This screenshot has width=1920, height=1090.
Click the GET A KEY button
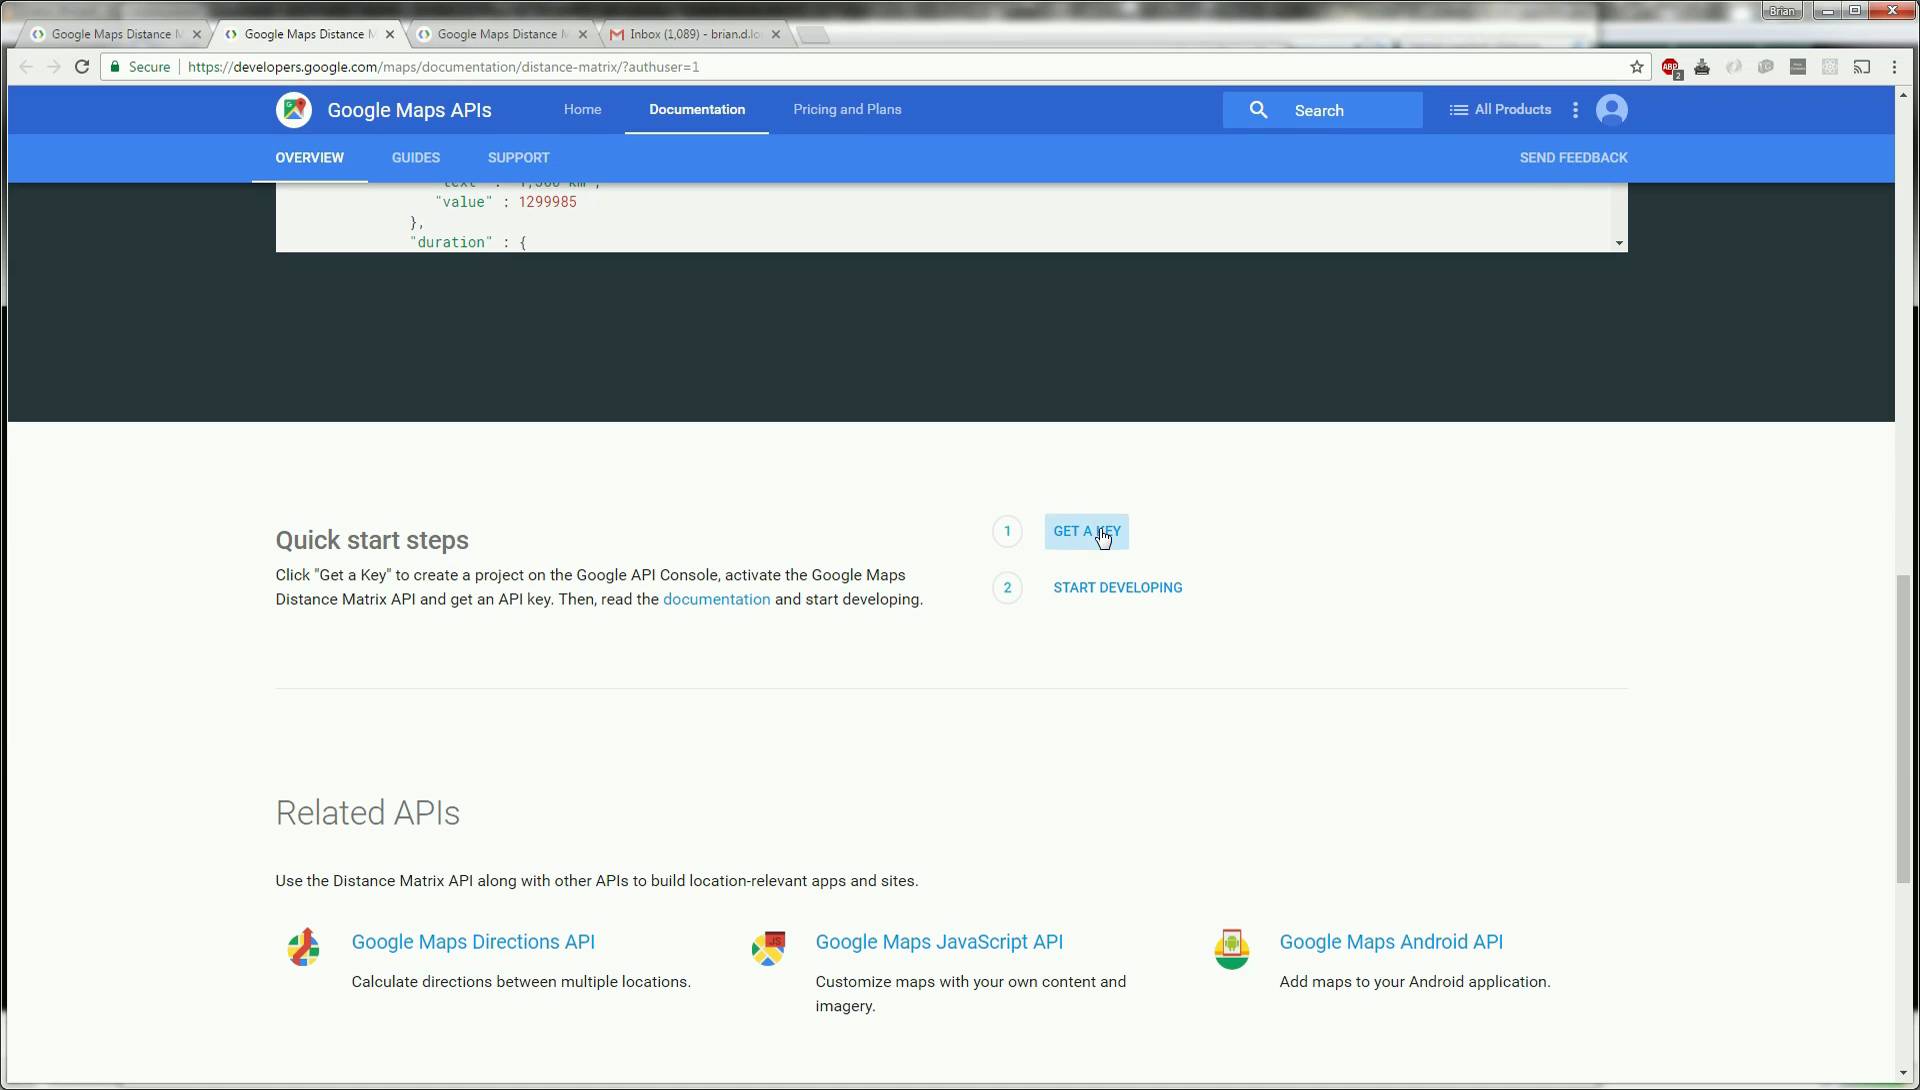point(1086,531)
